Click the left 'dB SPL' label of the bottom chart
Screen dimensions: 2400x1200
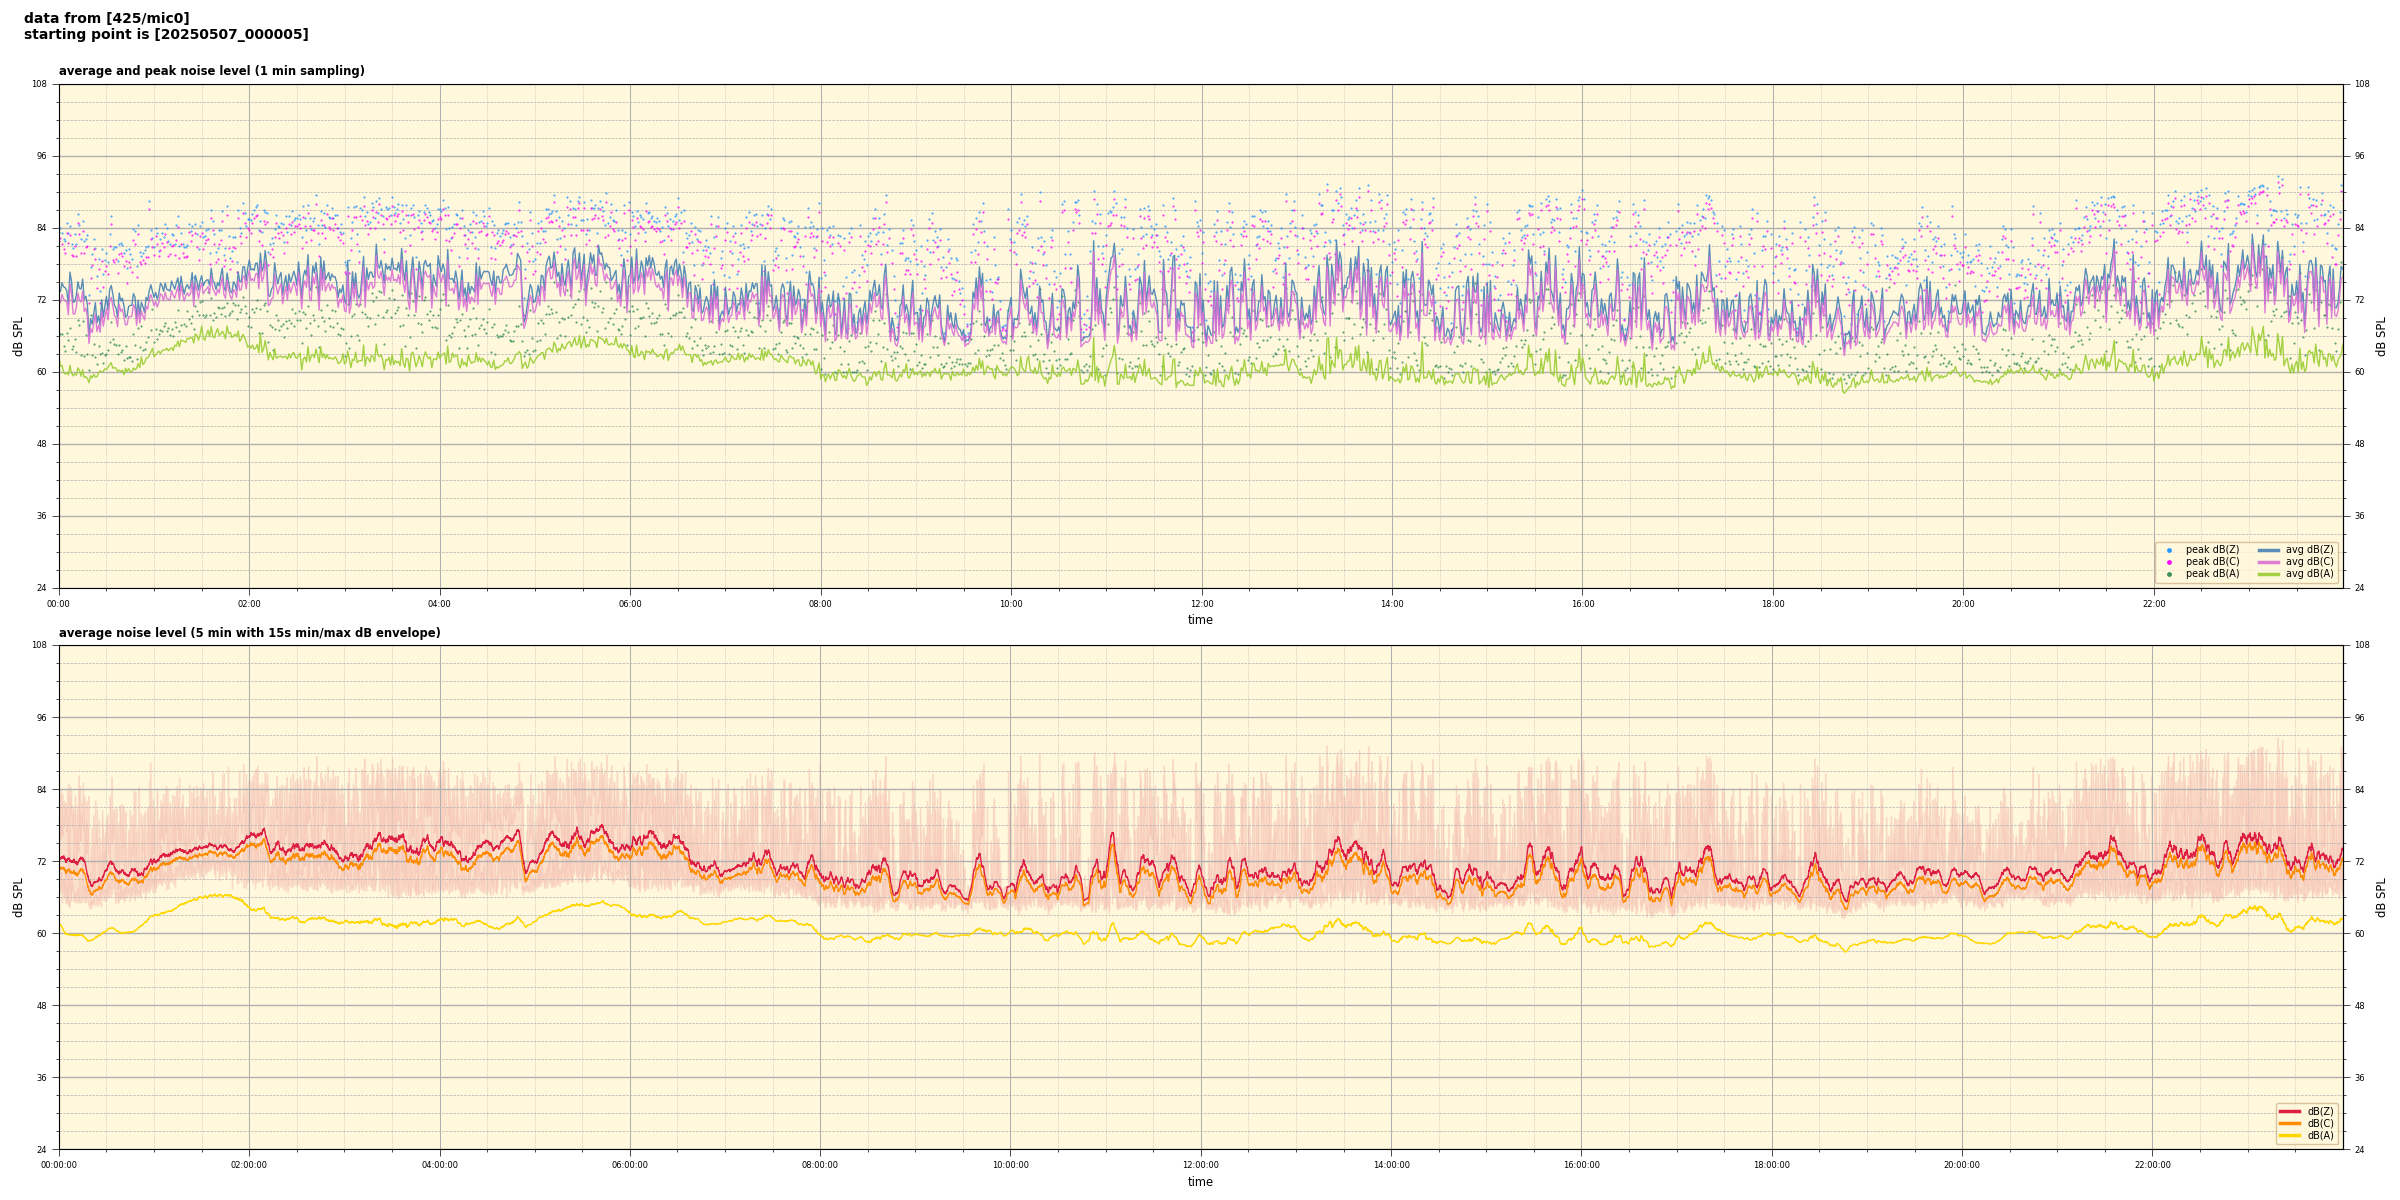click(18, 897)
